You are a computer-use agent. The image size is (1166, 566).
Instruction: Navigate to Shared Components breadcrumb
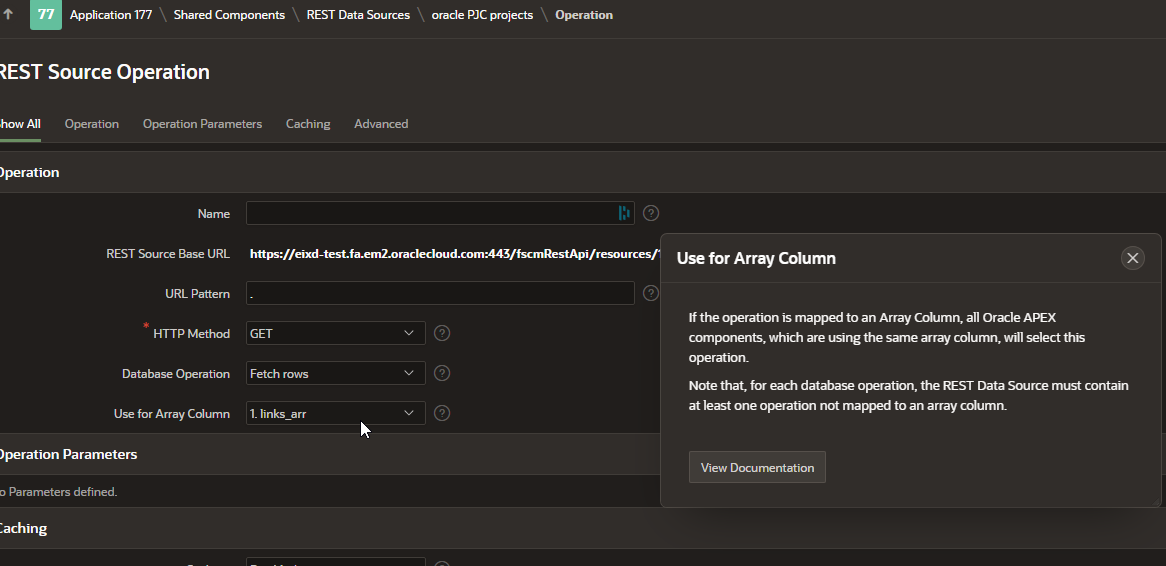pyautogui.click(x=229, y=15)
